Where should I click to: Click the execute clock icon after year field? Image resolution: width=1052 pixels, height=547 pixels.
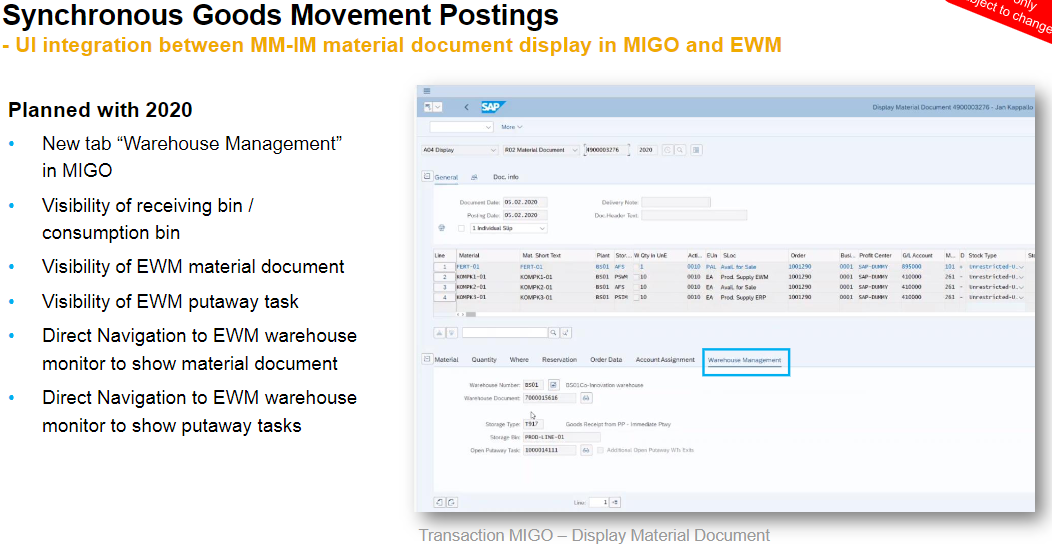(668, 150)
